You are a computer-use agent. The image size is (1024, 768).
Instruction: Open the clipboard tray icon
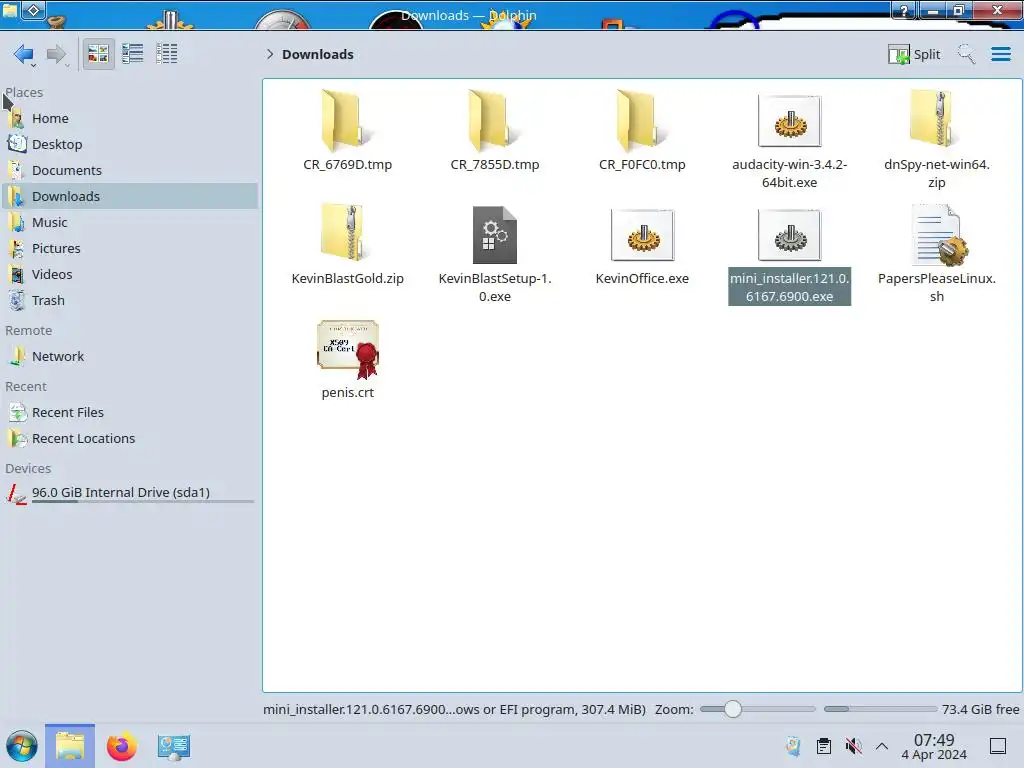(x=824, y=746)
